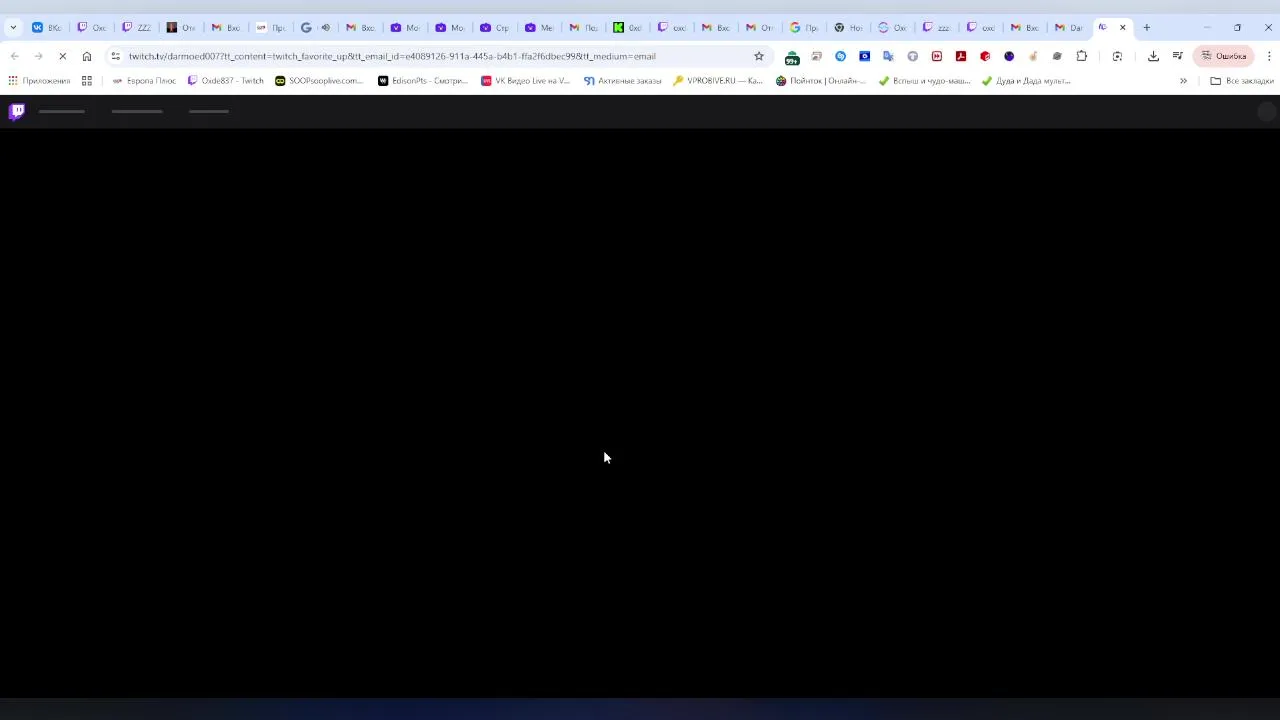Screen dimensions: 1280x720
Task: Open the tab search dropdown
Action: pos(13,28)
